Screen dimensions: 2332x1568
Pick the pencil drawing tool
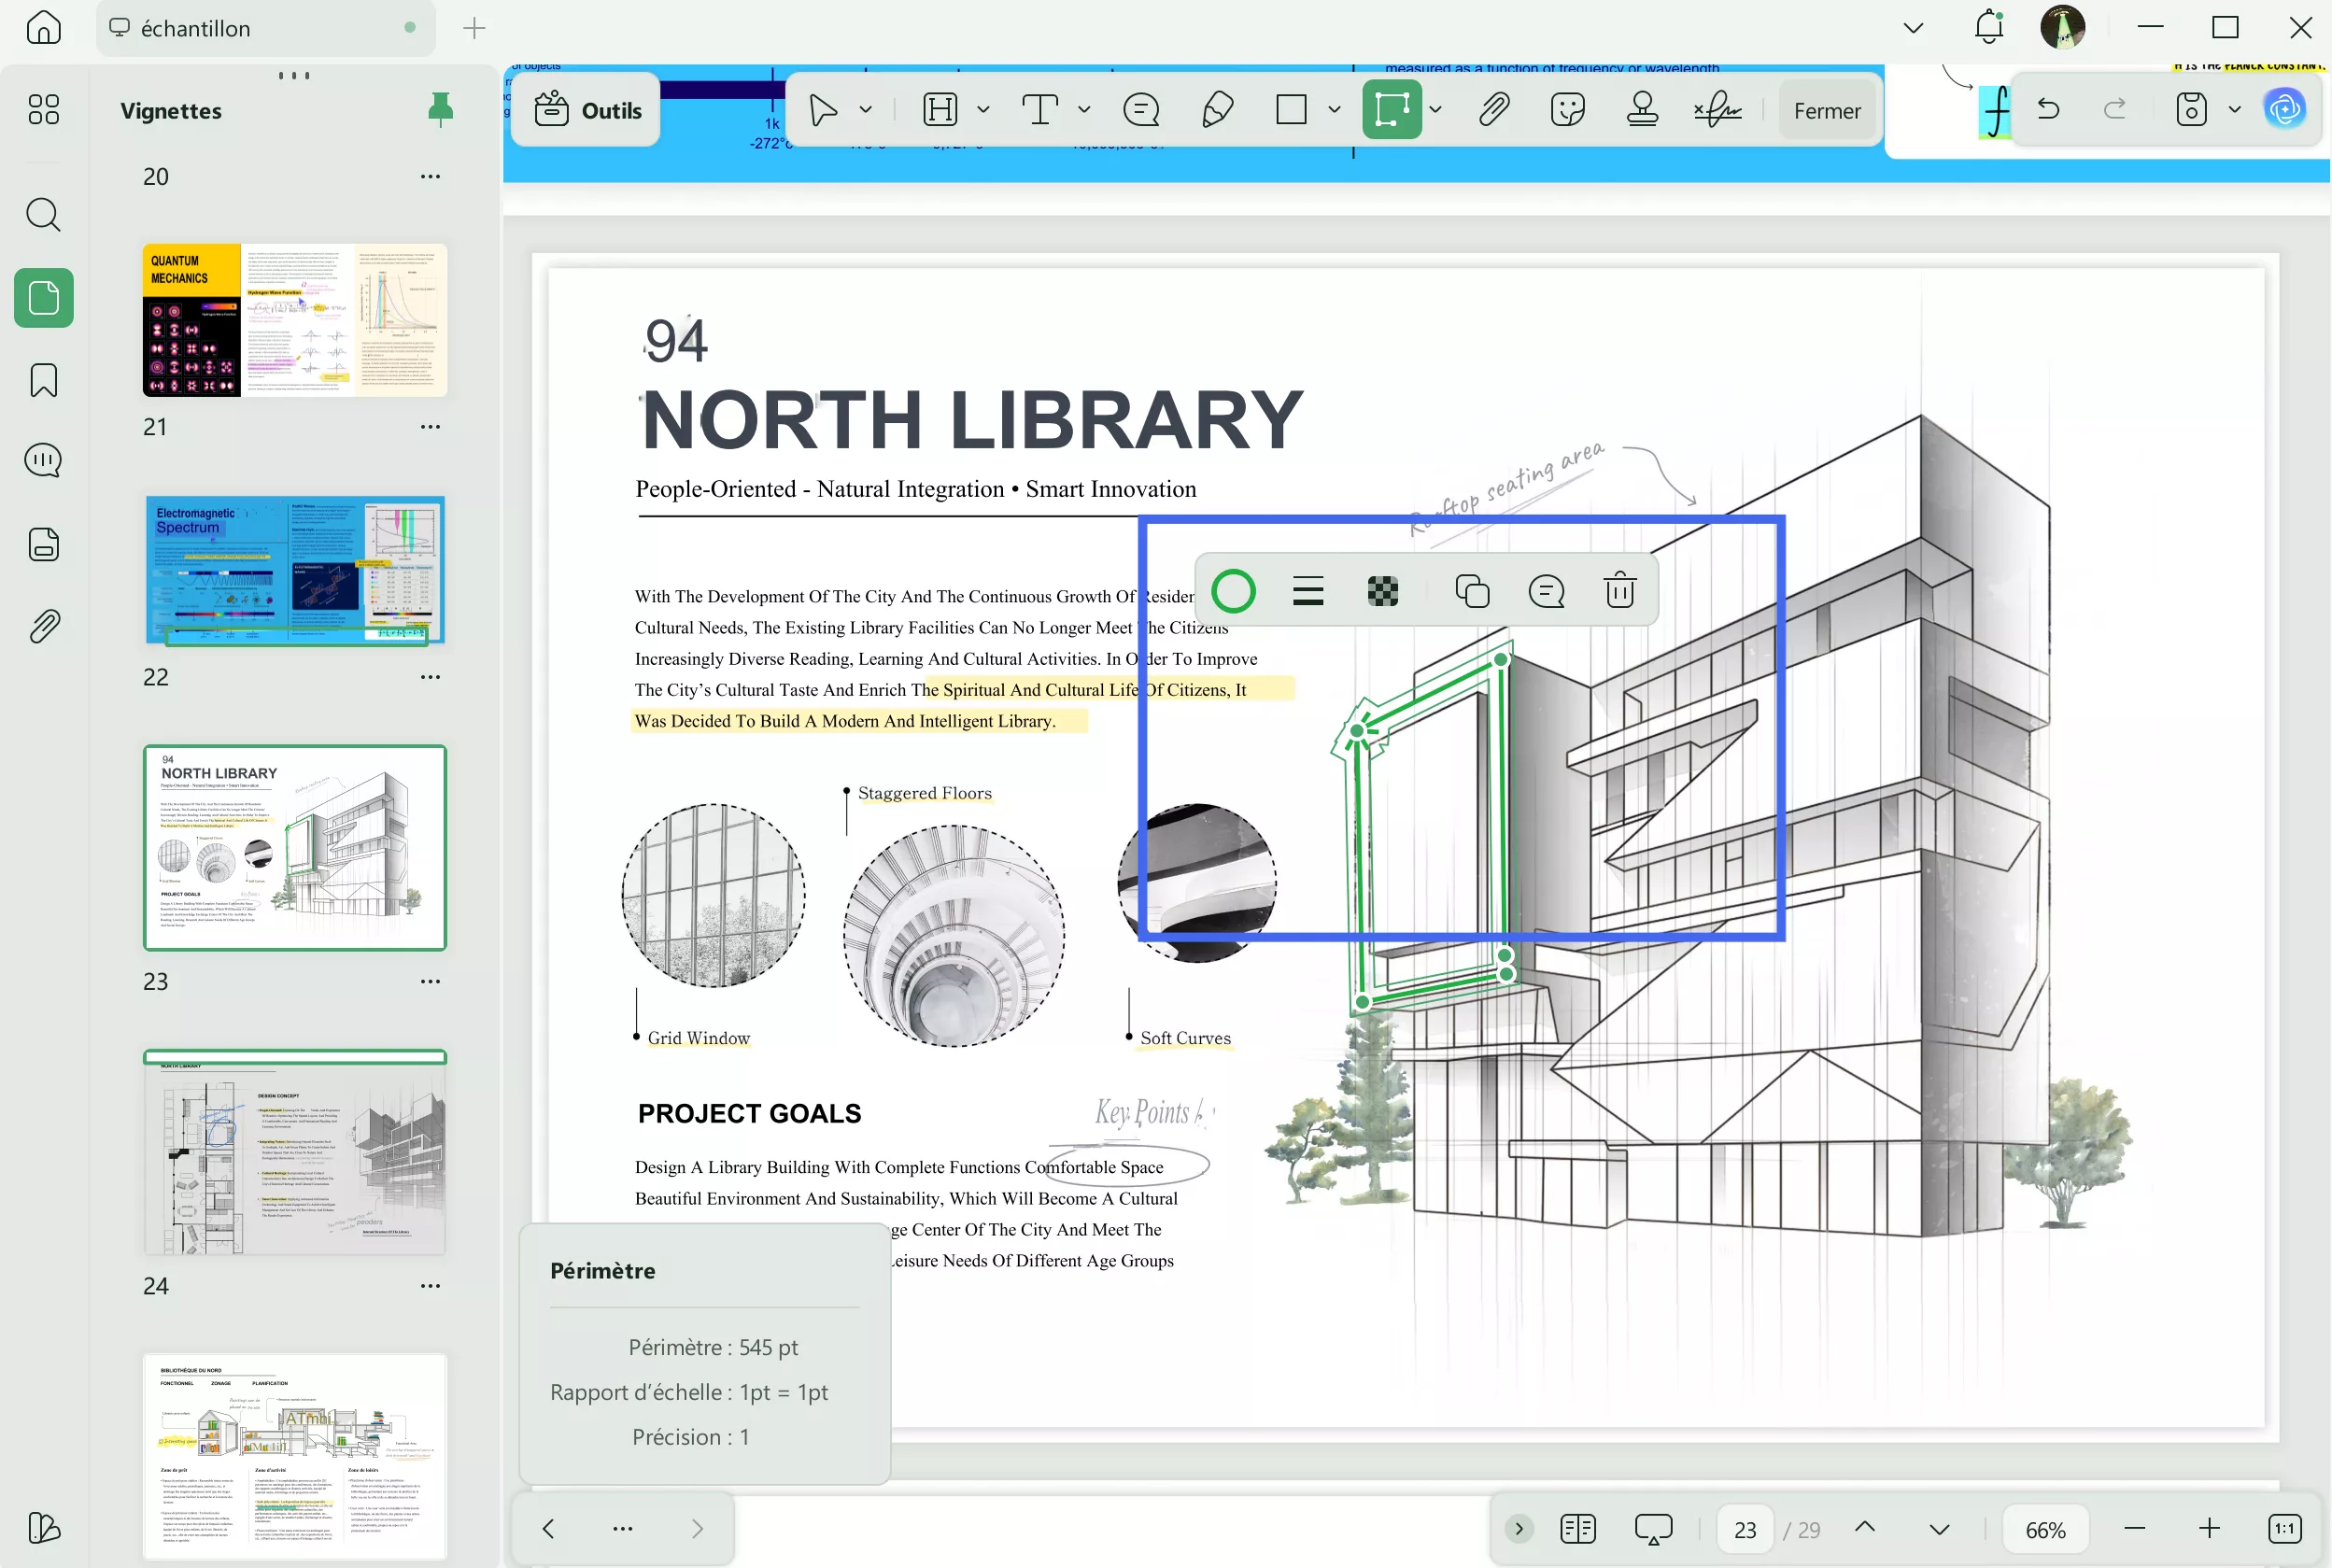1218,109
